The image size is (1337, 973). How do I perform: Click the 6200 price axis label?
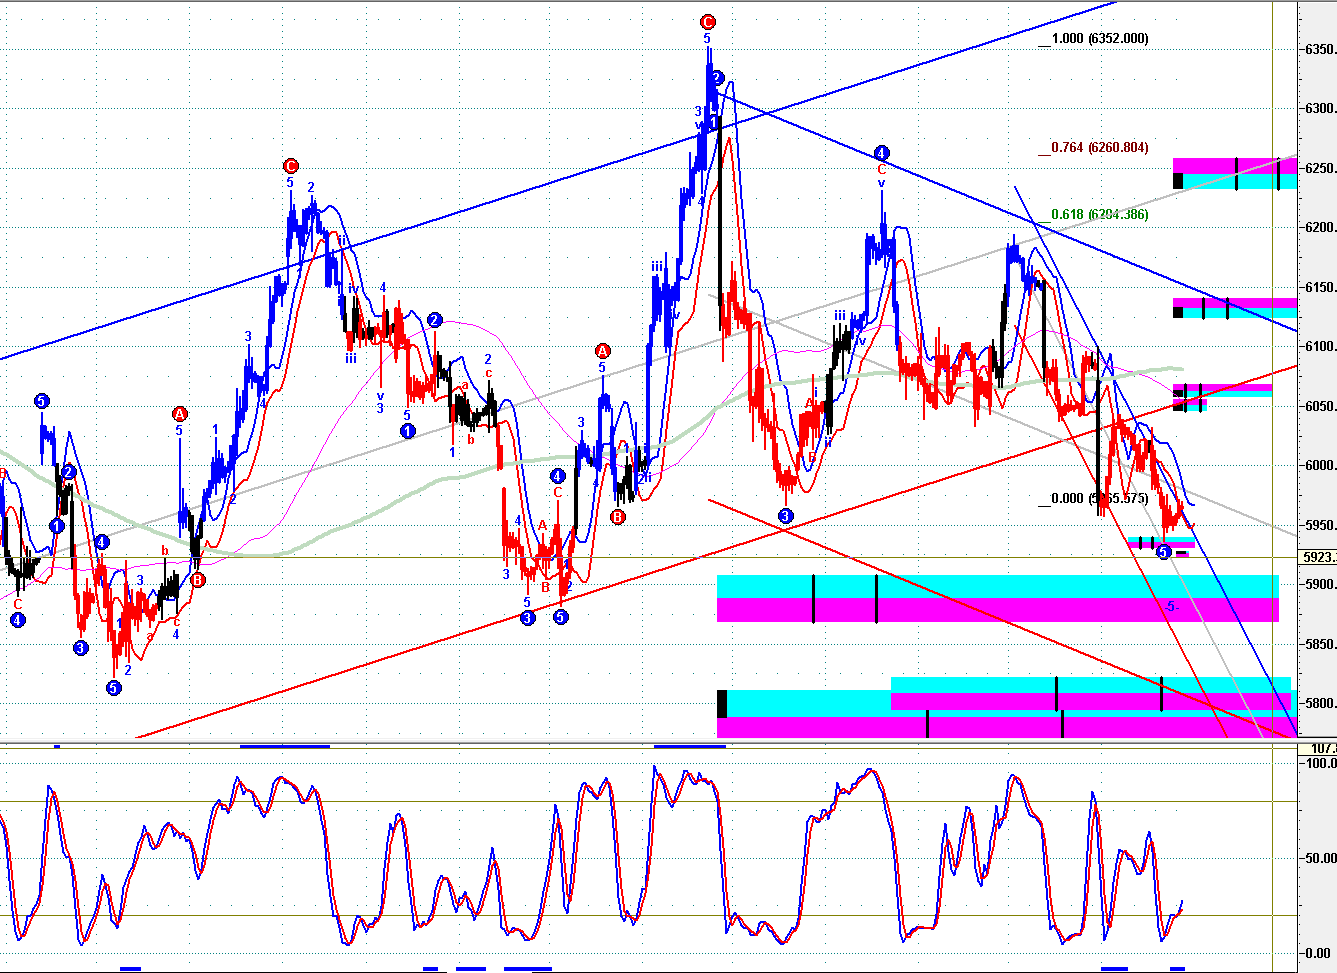pyautogui.click(x=1320, y=228)
